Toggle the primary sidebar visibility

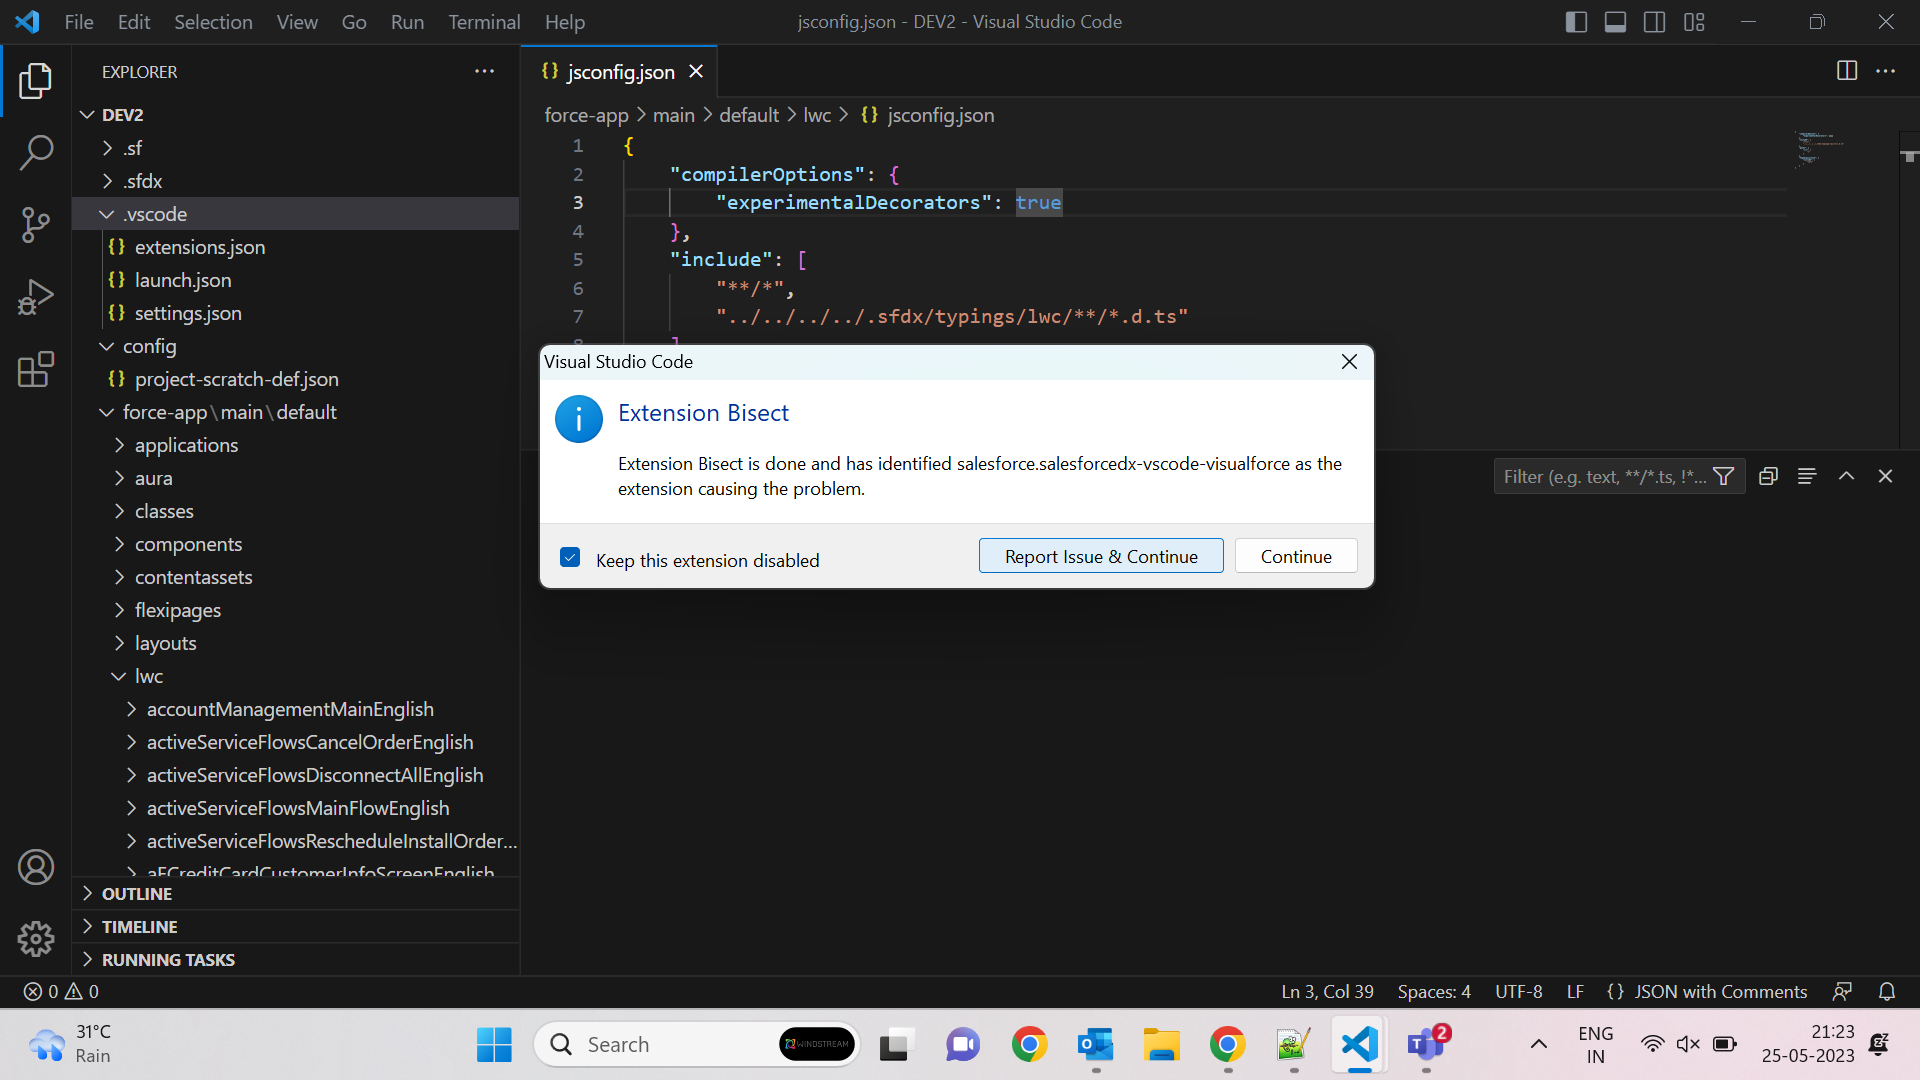(x=1575, y=21)
